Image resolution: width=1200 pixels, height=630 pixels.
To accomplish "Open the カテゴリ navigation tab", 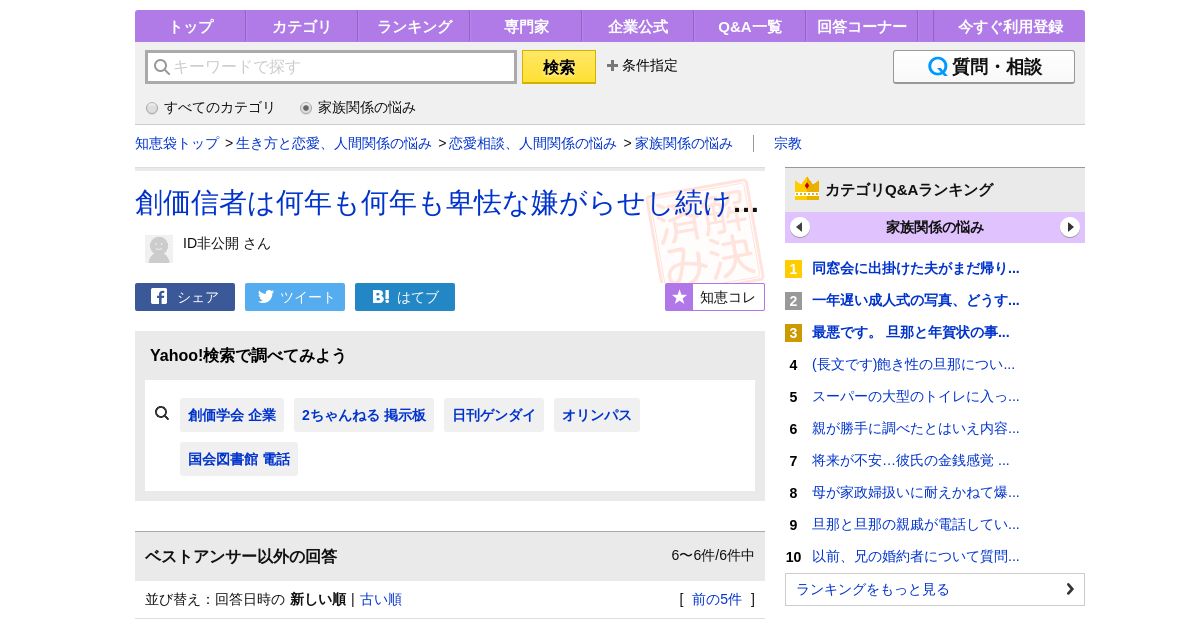I will pyautogui.click(x=301, y=26).
